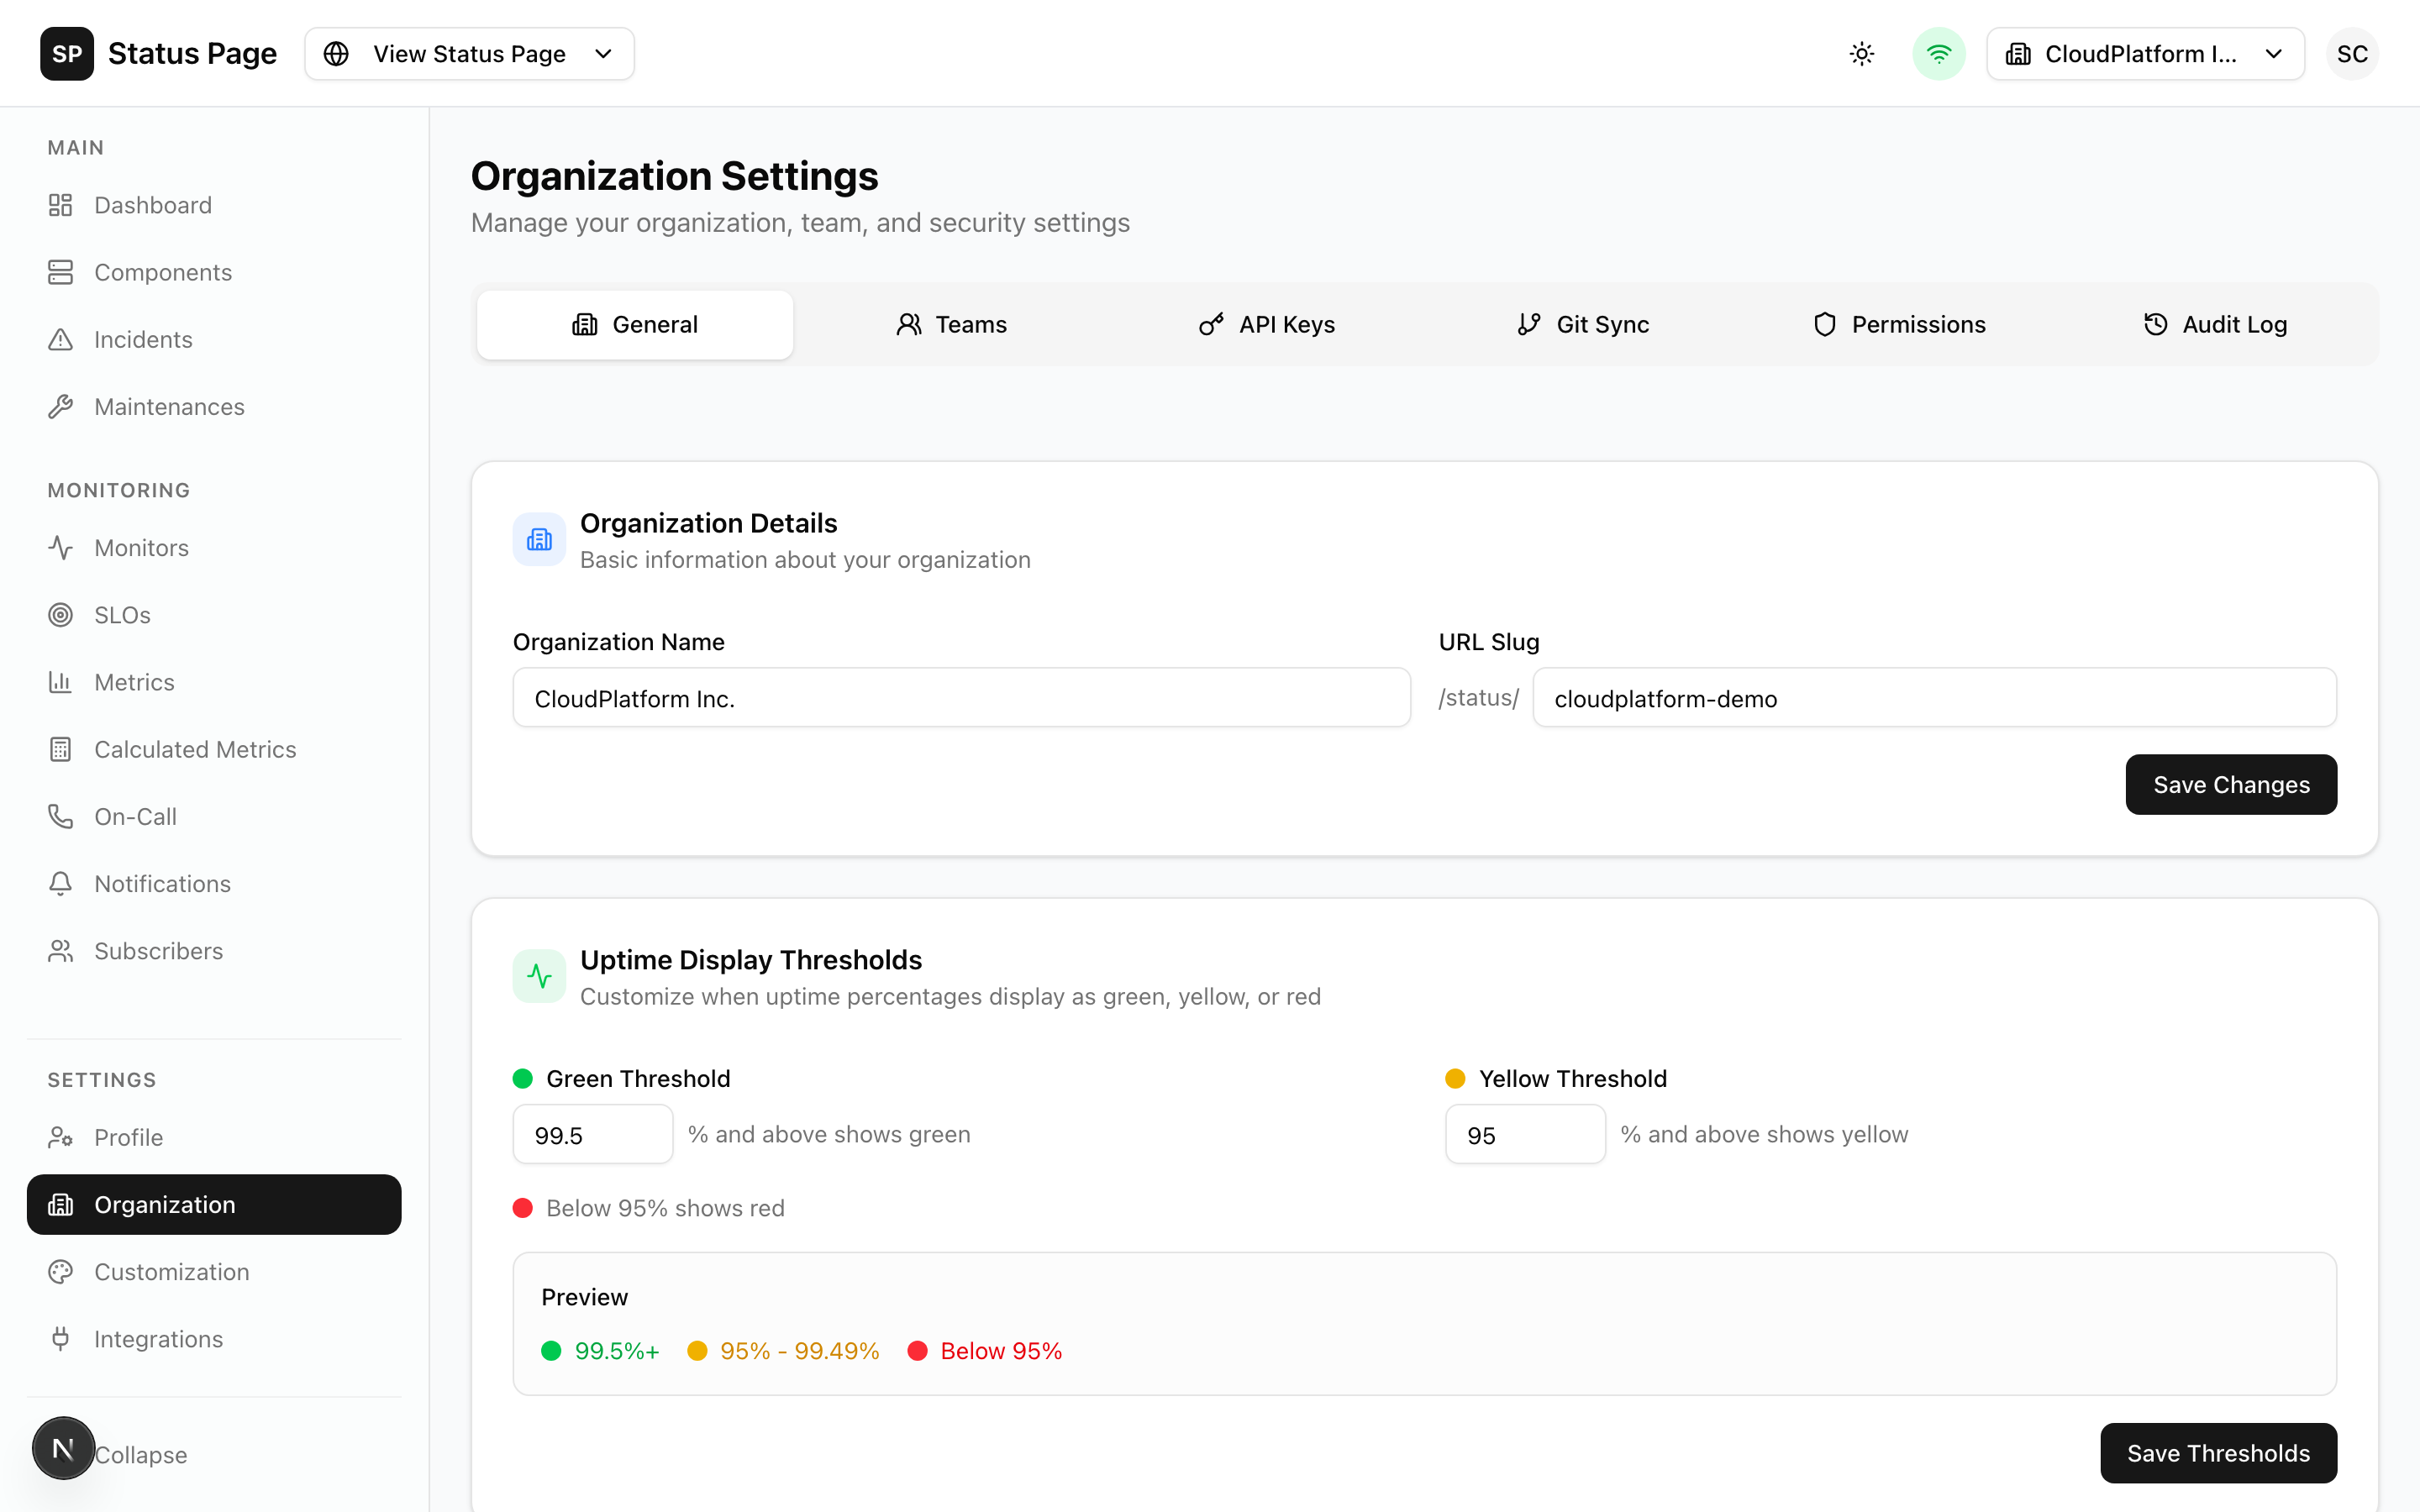View the Subscribers list

[158, 950]
